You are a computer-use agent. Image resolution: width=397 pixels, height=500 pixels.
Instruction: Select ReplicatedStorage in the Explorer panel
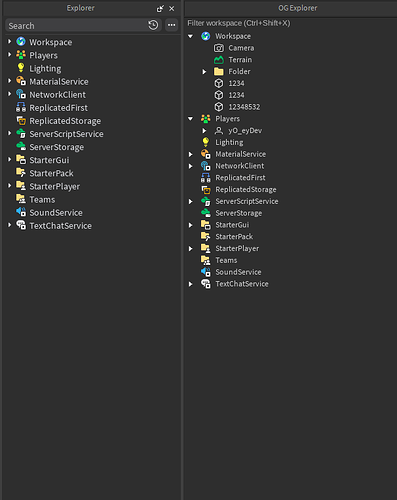65,121
